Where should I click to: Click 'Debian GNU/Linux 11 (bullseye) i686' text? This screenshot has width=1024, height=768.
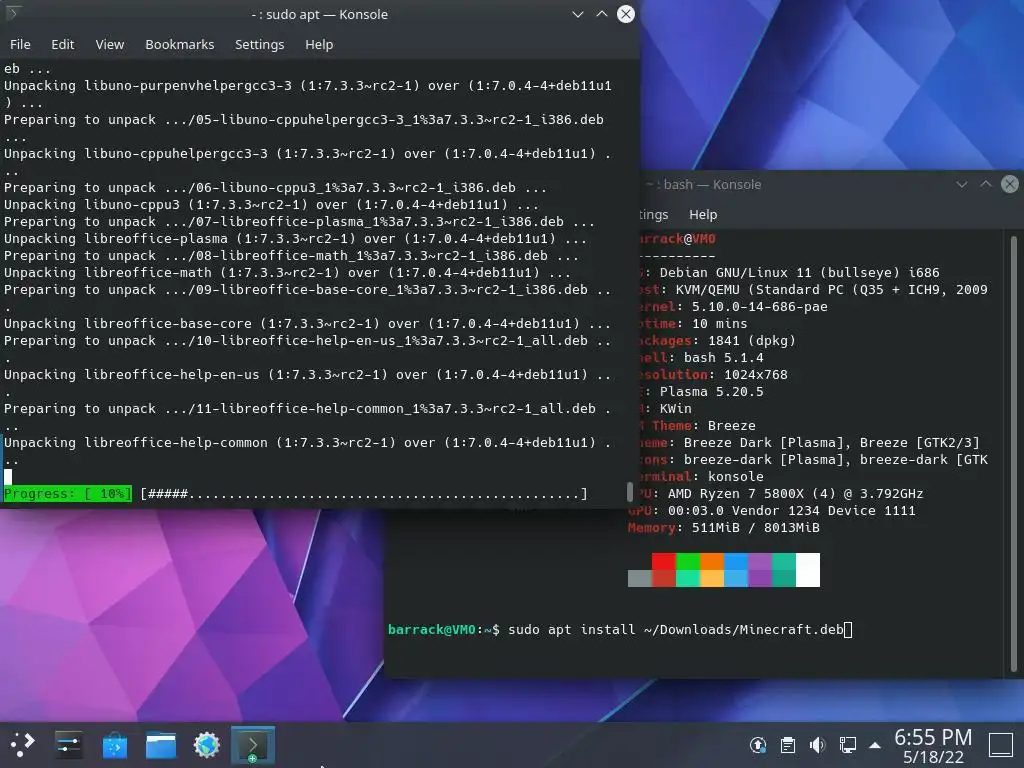(799, 272)
